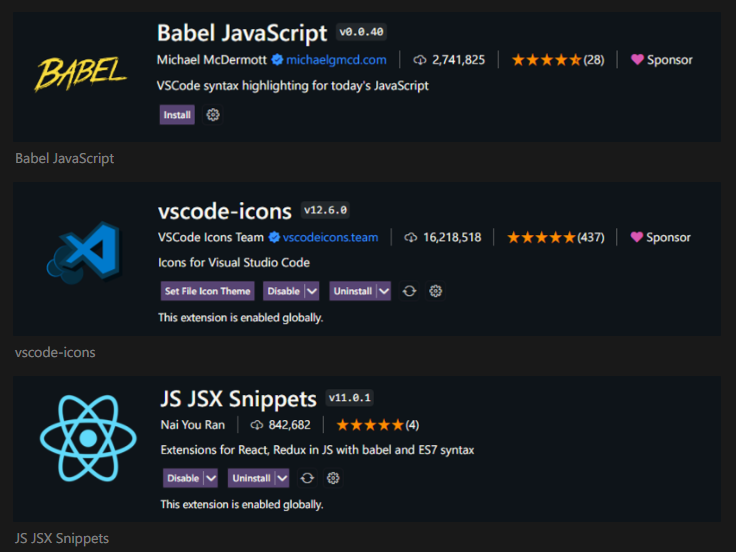Select Set File Icon Theme button
The width and height of the screenshot is (736, 552).
pyautogui.click(x=207, y=291)
